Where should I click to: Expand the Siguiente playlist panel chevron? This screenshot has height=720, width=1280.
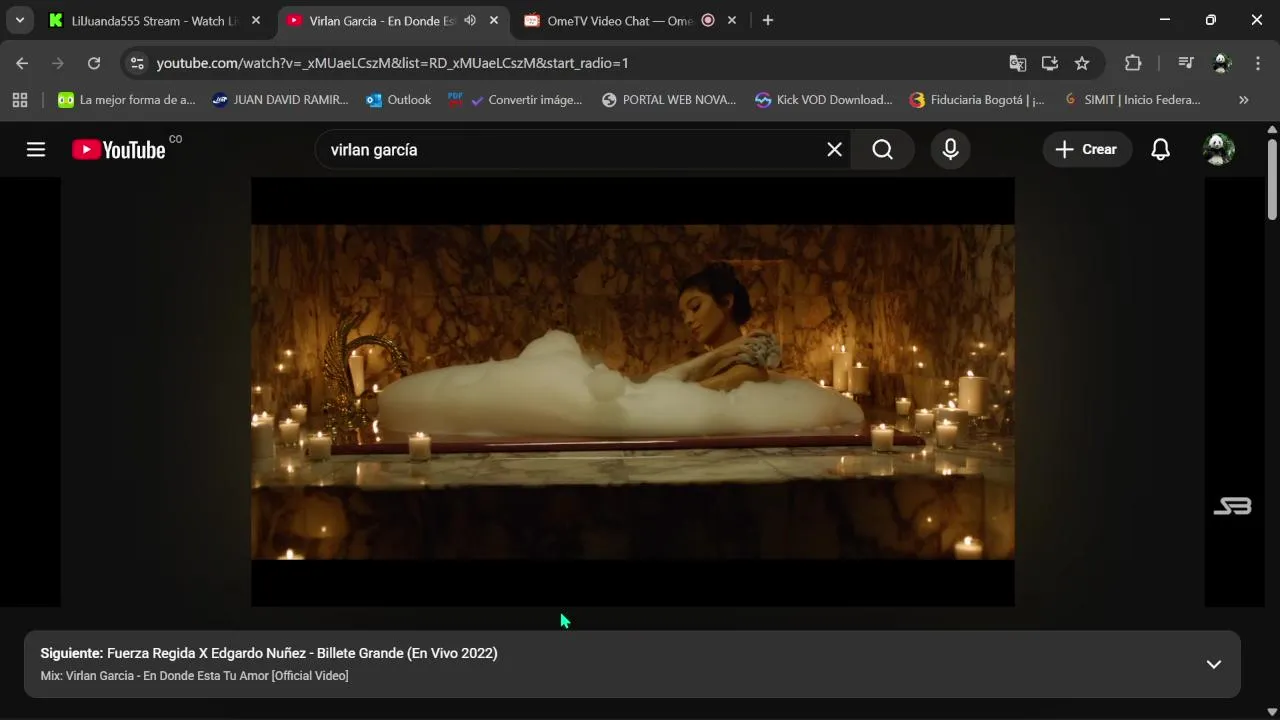1214,664
